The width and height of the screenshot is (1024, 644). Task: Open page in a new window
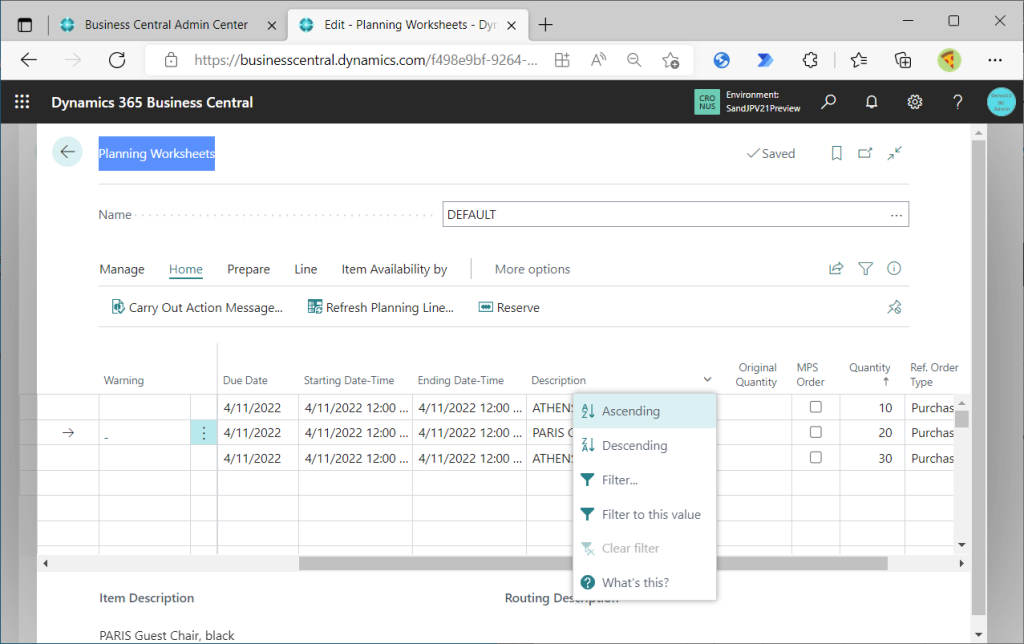coord(865,153)
